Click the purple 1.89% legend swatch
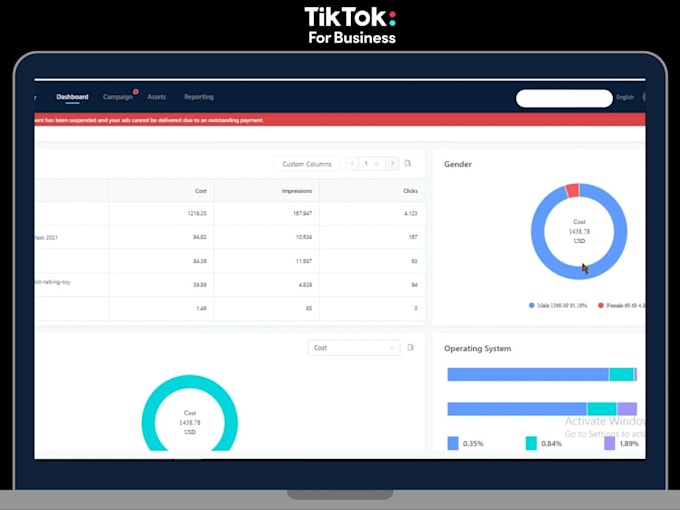Viewport: 680px width, 510px height. (x=610, y=443)
